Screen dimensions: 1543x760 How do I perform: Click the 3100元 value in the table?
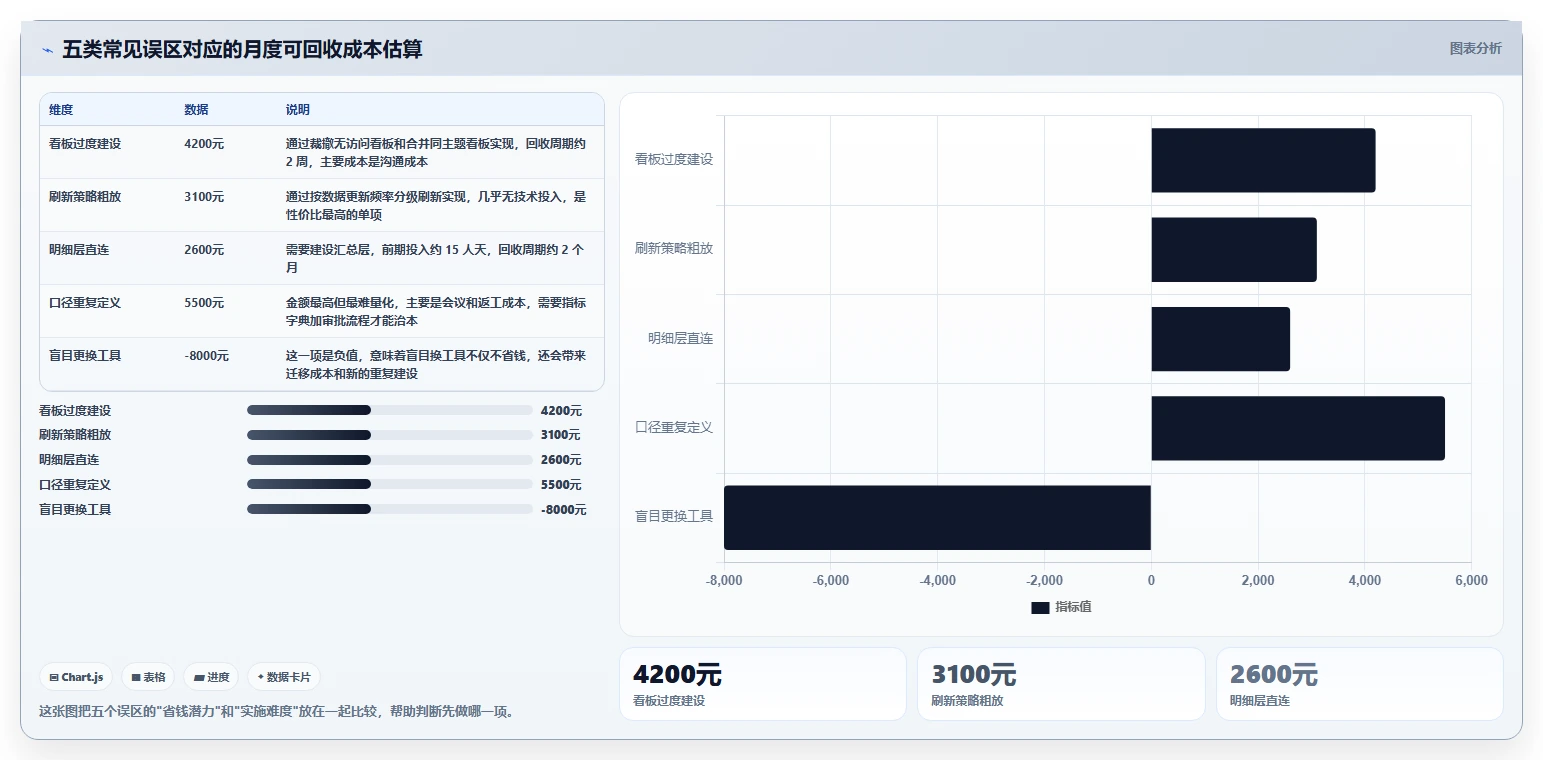pyautogui.click(x=204, y=197)
